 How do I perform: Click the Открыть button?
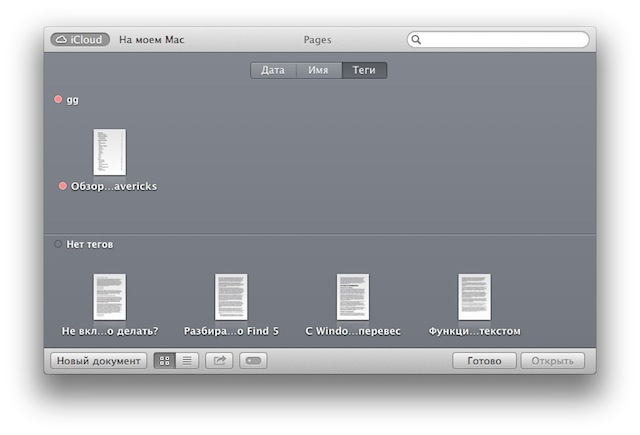tap(553, 361)
